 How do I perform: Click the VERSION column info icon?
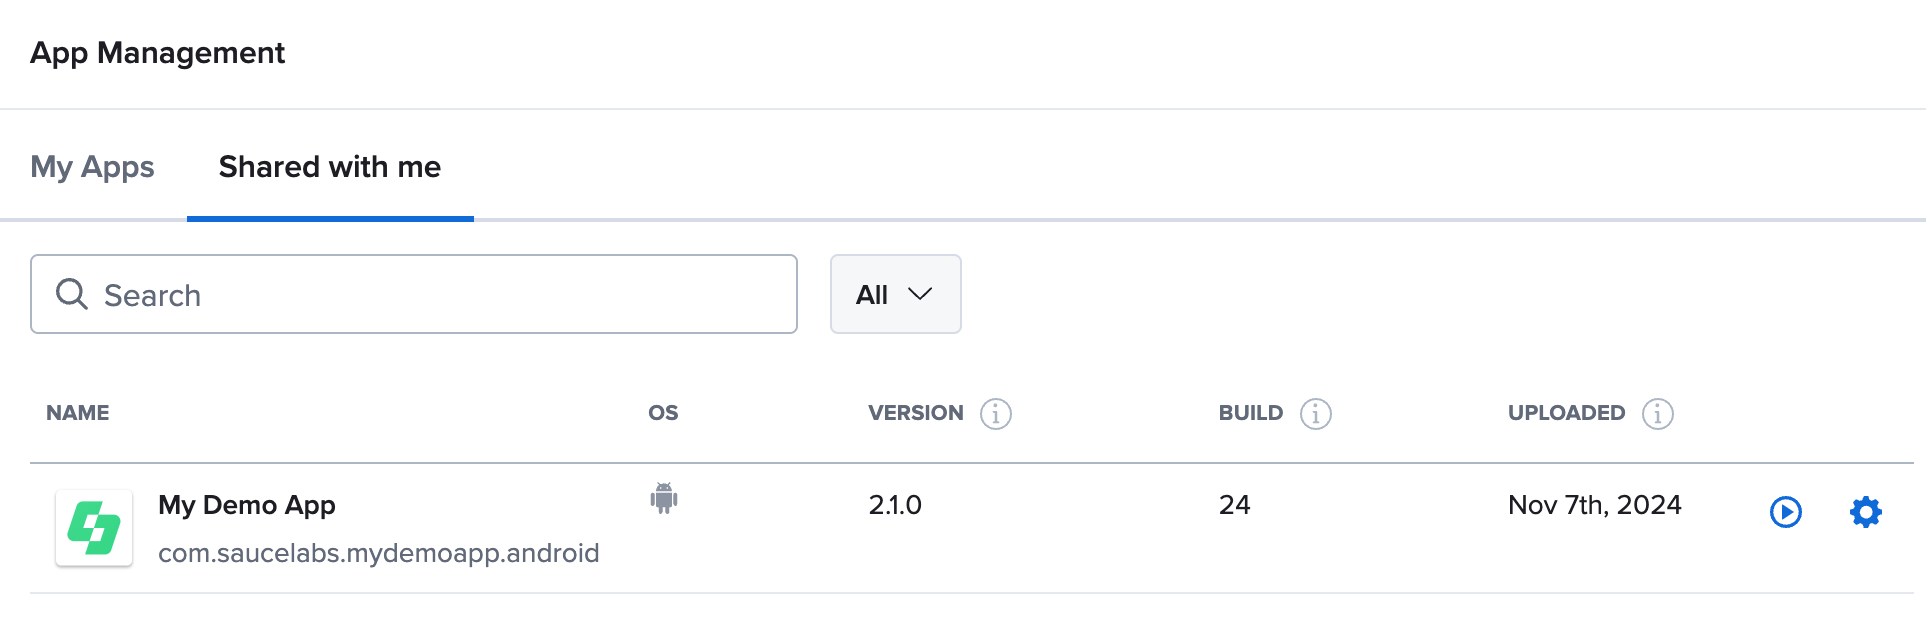click(x=996, y=413)
